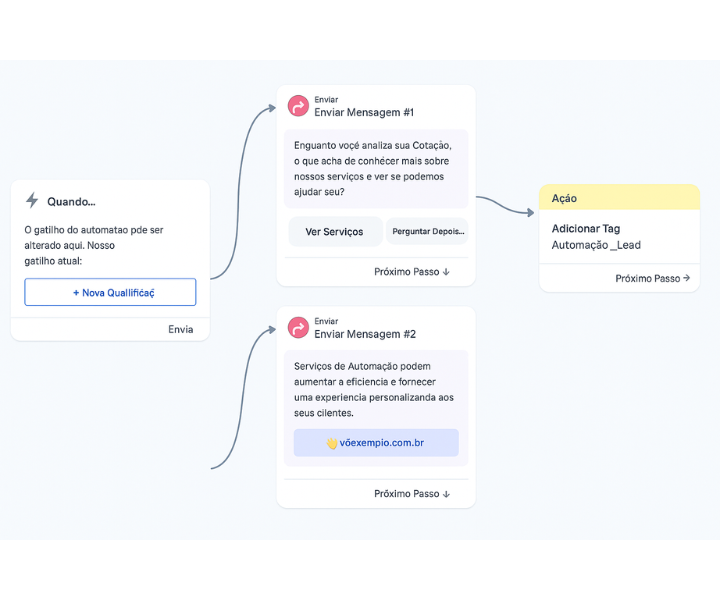Select the 'Perguntar Depois...' reply button
Viewport: 720px width, 600px height.
coord(428,232)
